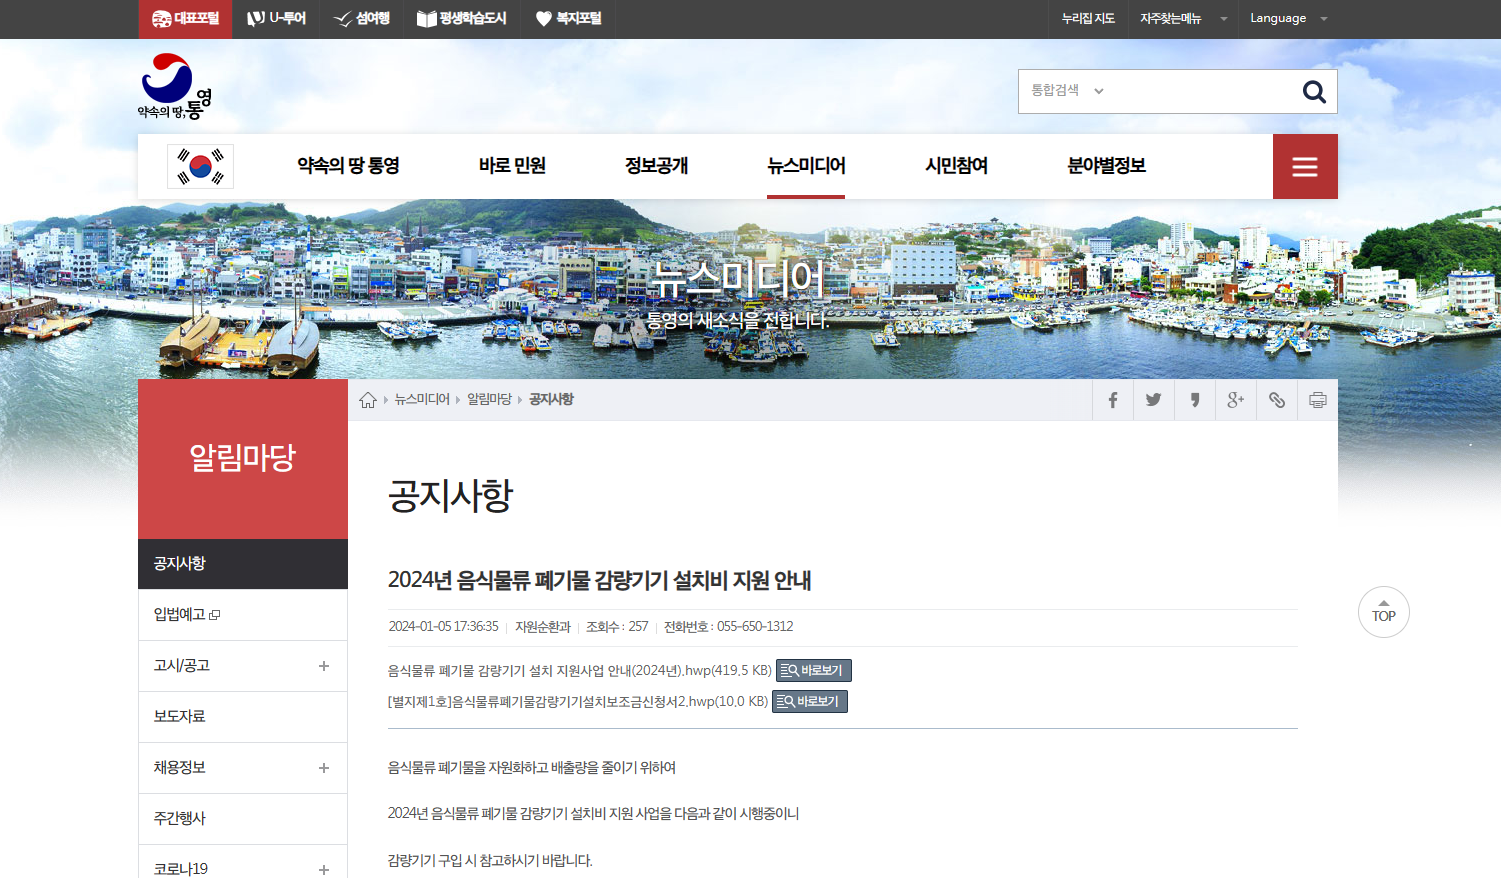Expand the 고시/공고 plus icon

(x=324, y=666)
